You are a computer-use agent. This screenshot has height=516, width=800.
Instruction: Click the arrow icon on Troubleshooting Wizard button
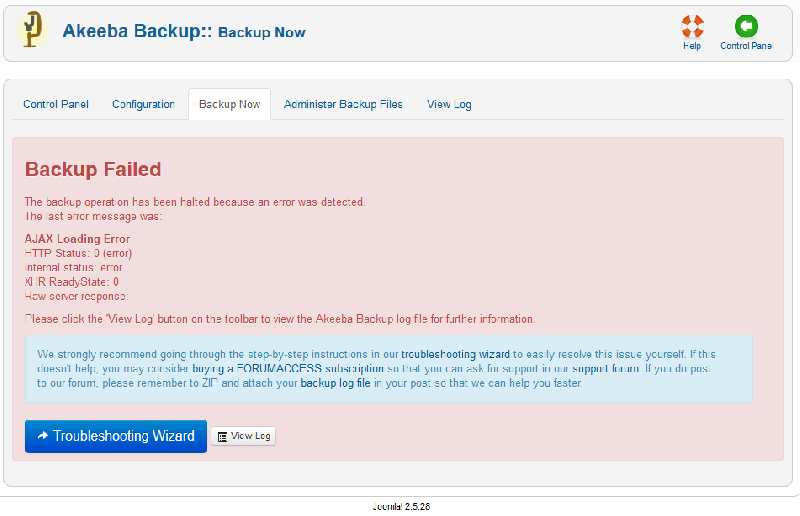(43, 436)
